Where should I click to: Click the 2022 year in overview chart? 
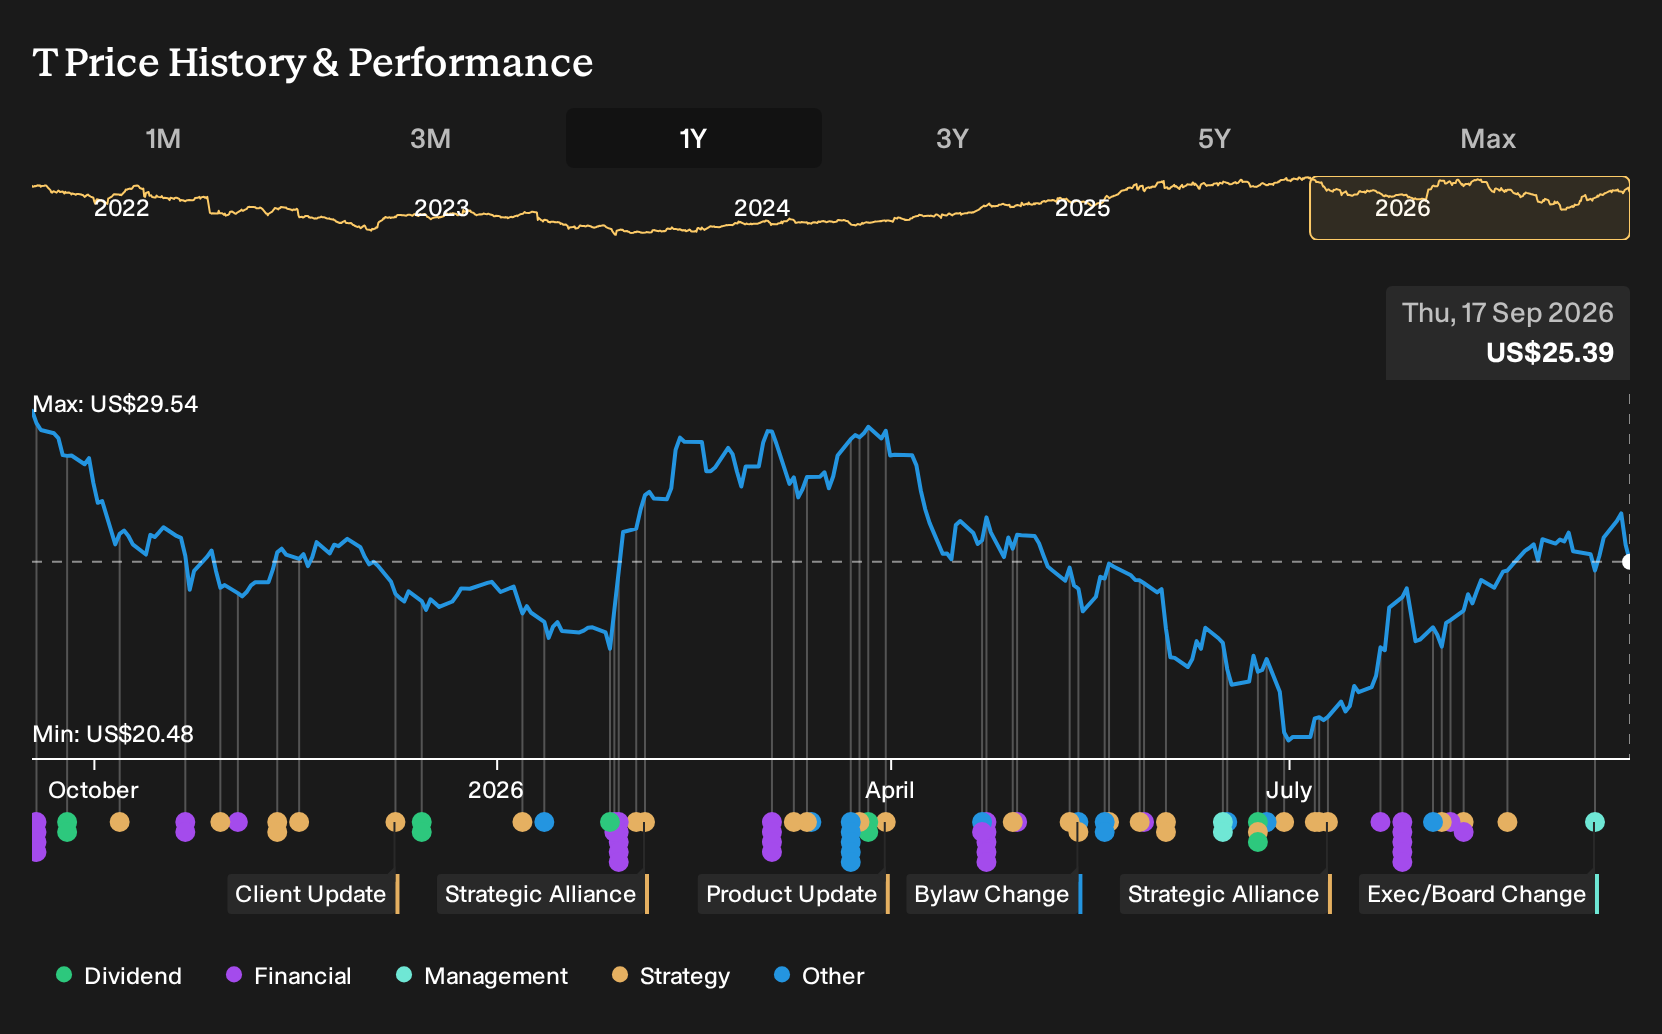[121, 208]
